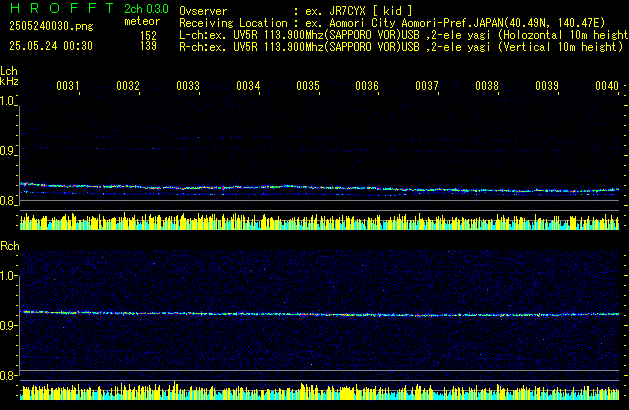
Task: Click the meteor label
Action: click(142, 21)
